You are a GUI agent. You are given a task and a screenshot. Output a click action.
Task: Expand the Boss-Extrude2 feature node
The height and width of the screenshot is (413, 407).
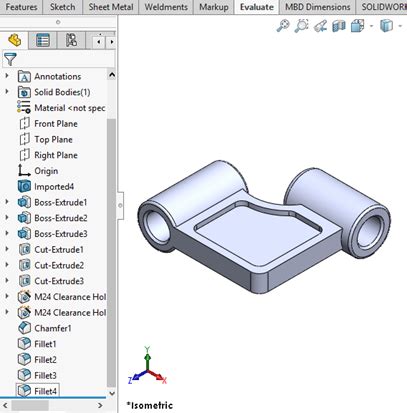(7, 218)
